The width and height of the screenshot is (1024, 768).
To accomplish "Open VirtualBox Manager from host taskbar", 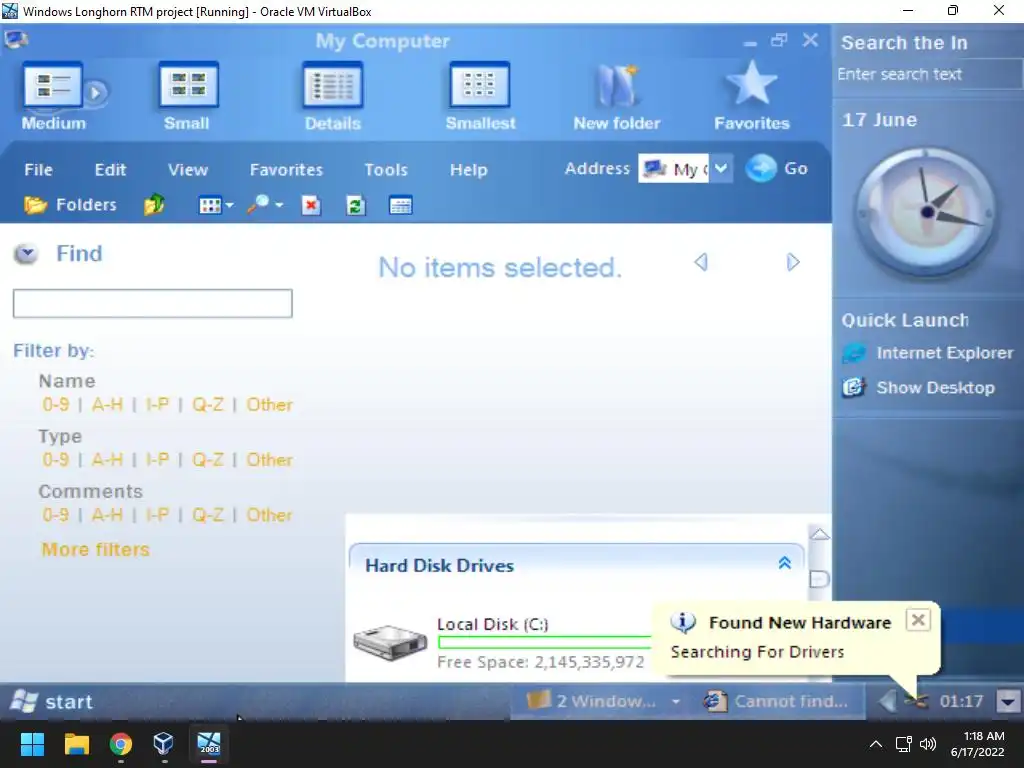I will click(x=163, y=744).
